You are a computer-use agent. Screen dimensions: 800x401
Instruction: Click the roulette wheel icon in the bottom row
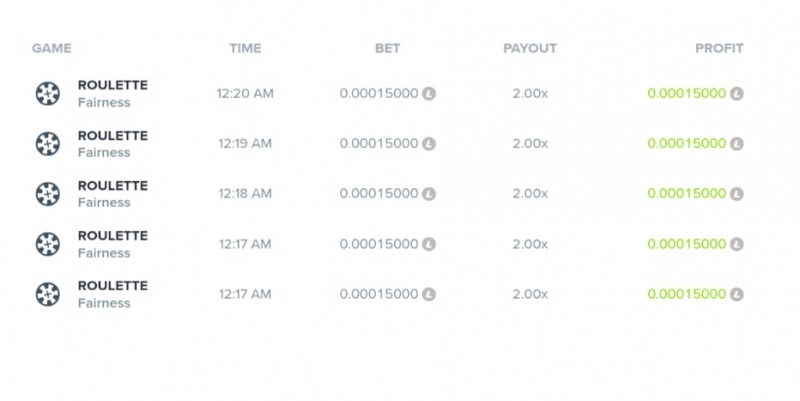pos(47,294)
